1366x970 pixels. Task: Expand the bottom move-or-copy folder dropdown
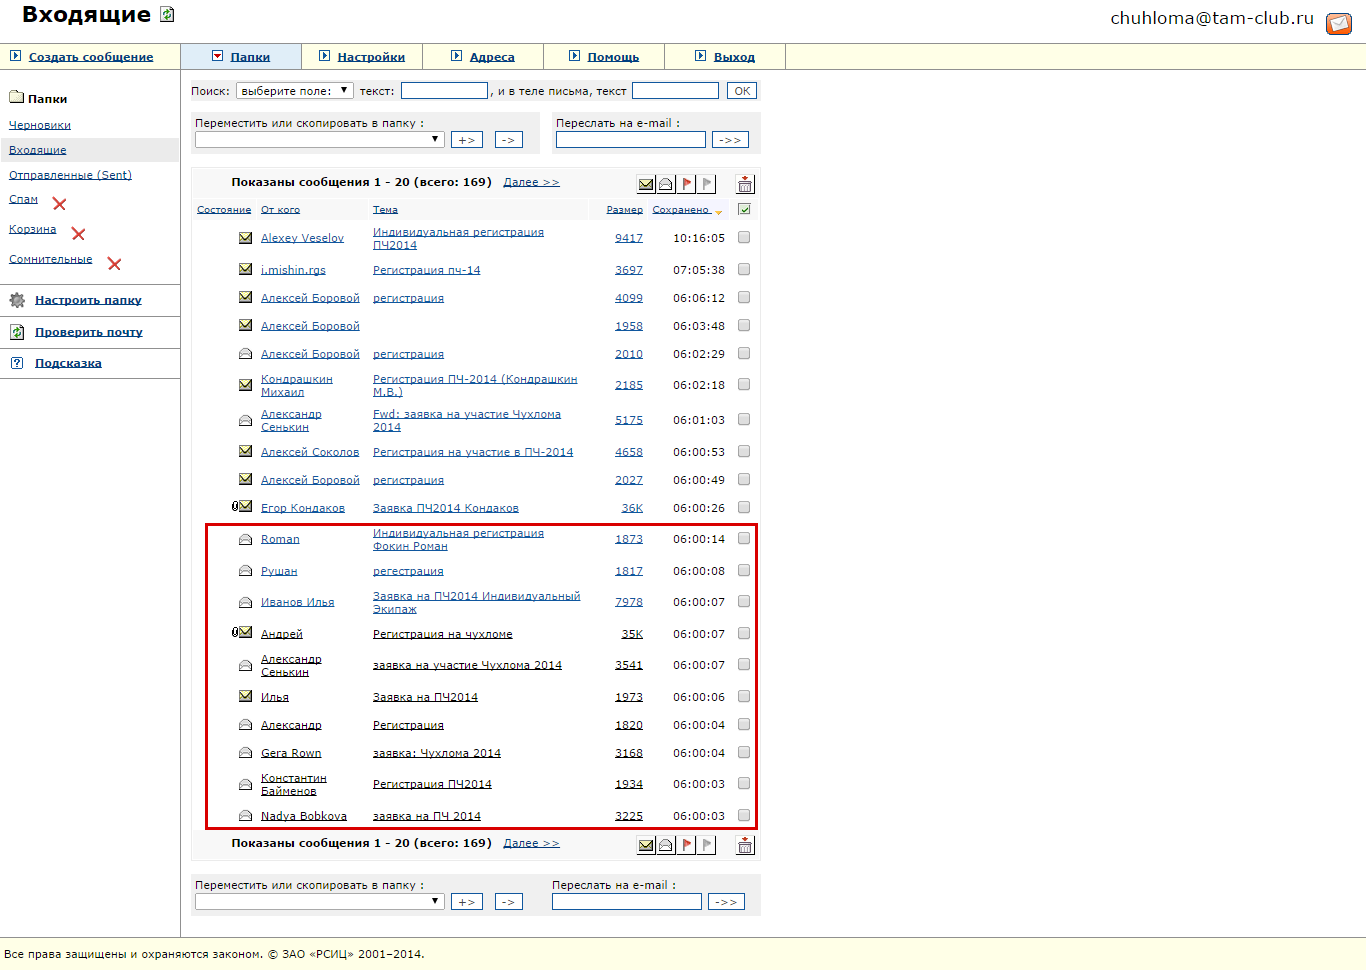320,902
